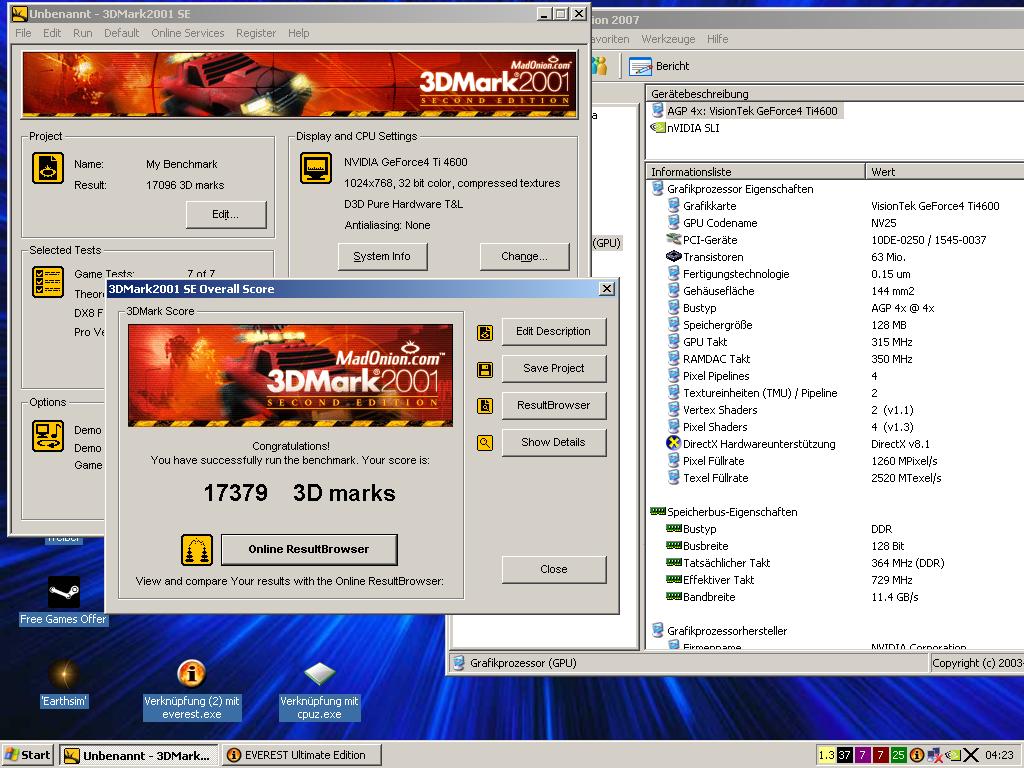Click the nVIDIA SLI device icon
This screenshot has width=1024, height=768.
click(658, 127)
